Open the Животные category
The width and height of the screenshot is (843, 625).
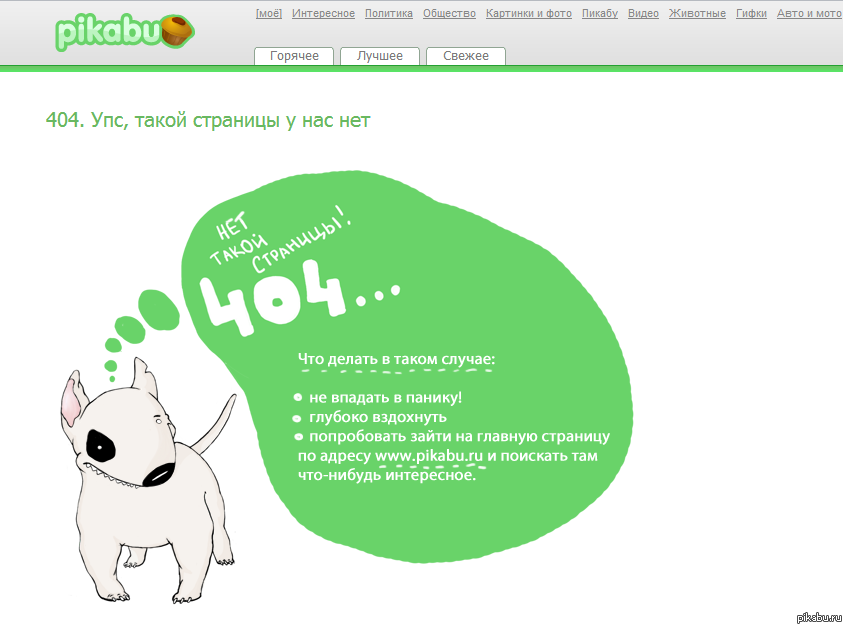tap(697, 14)
